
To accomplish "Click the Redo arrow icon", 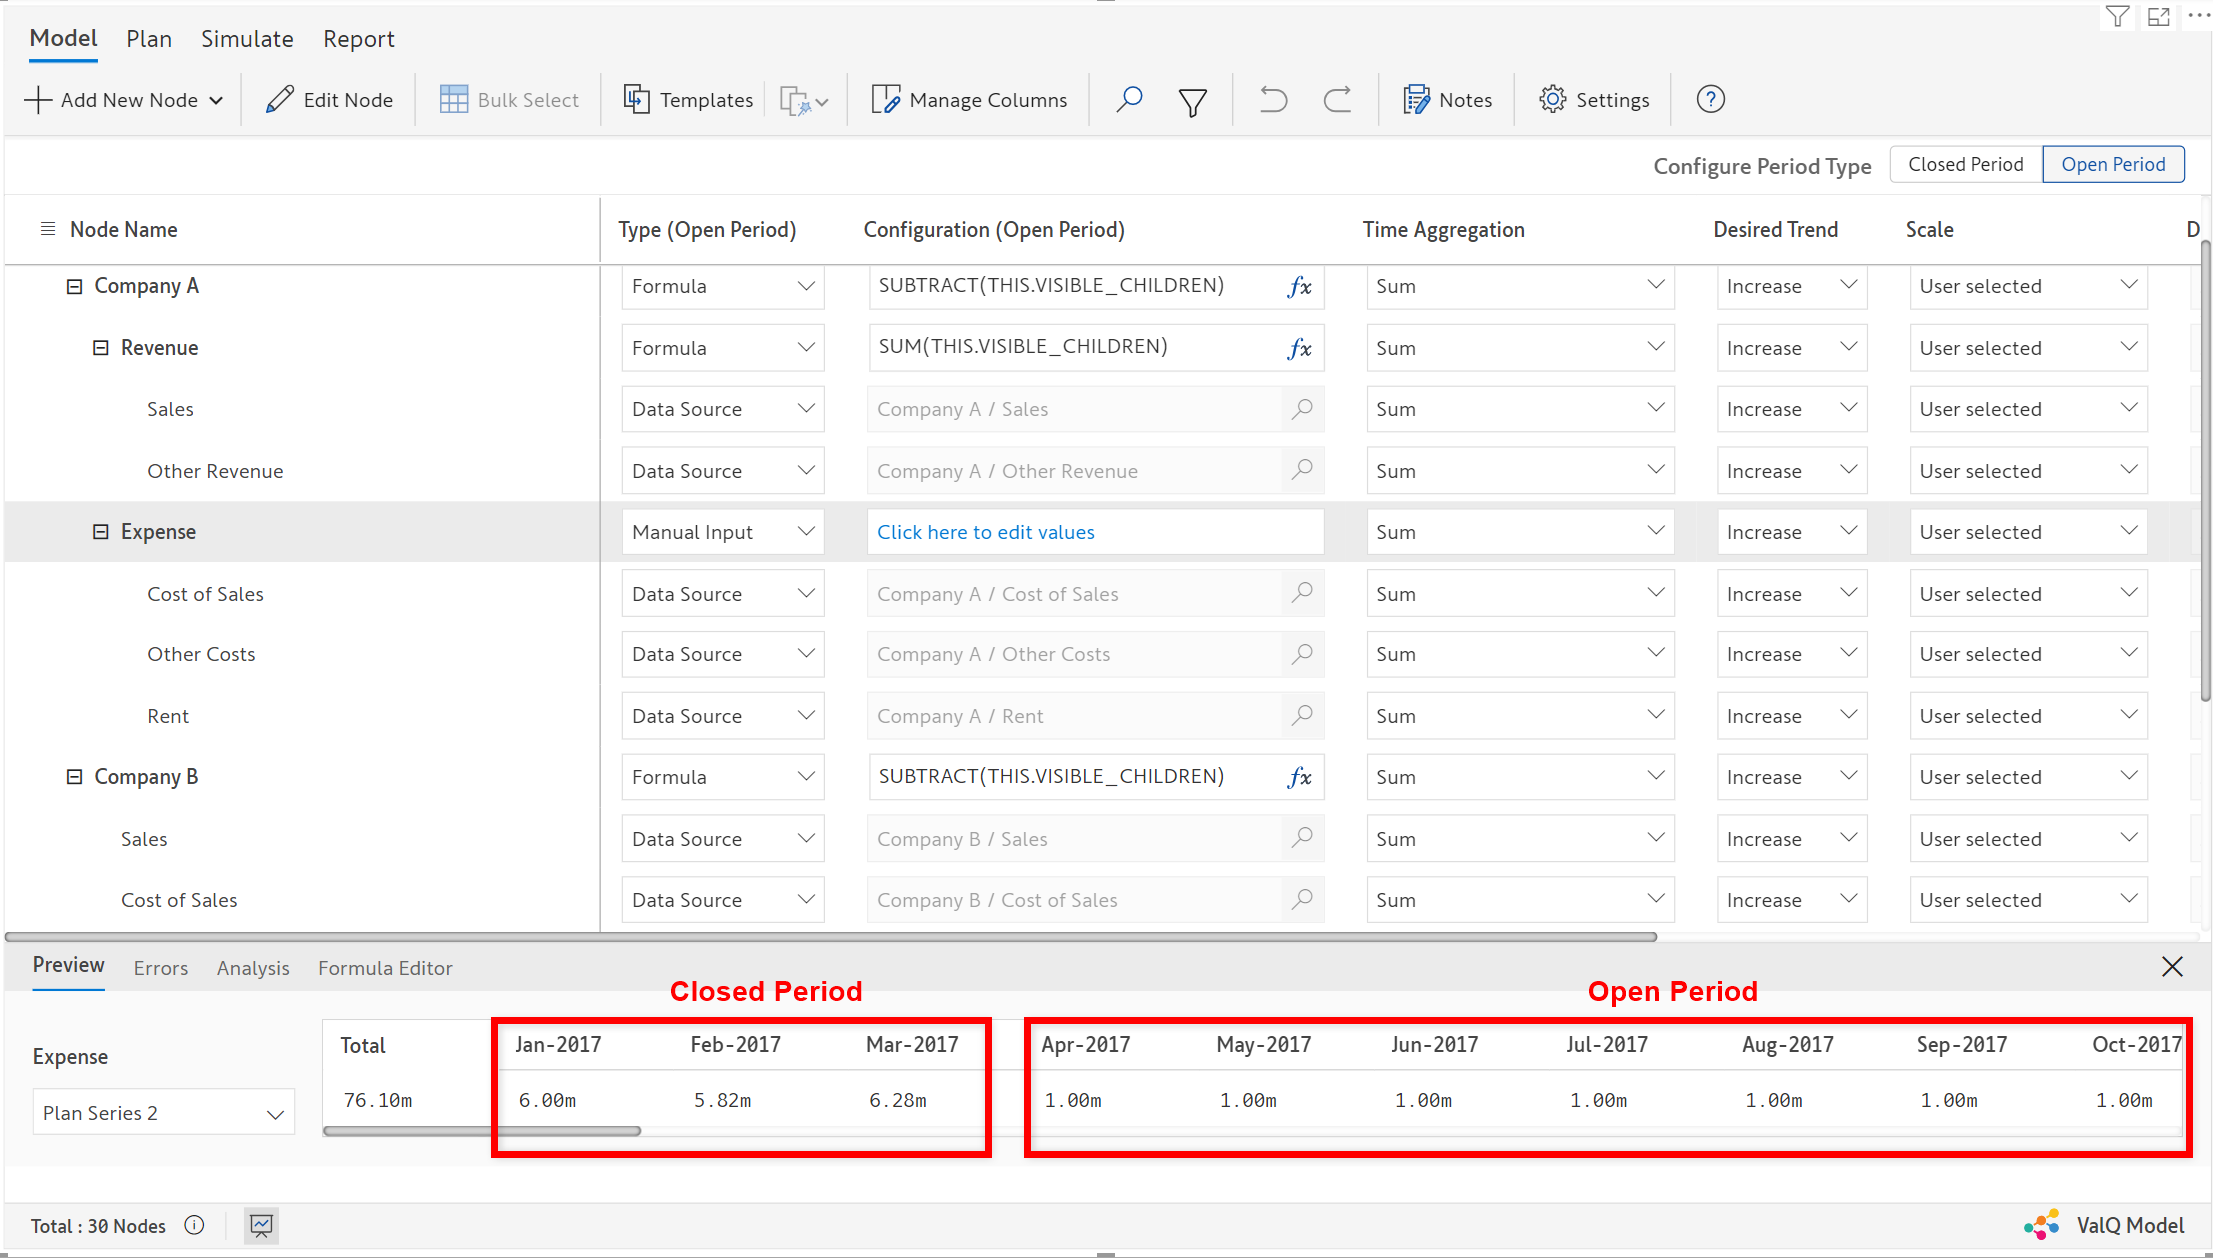I will tap(1337, 99).
